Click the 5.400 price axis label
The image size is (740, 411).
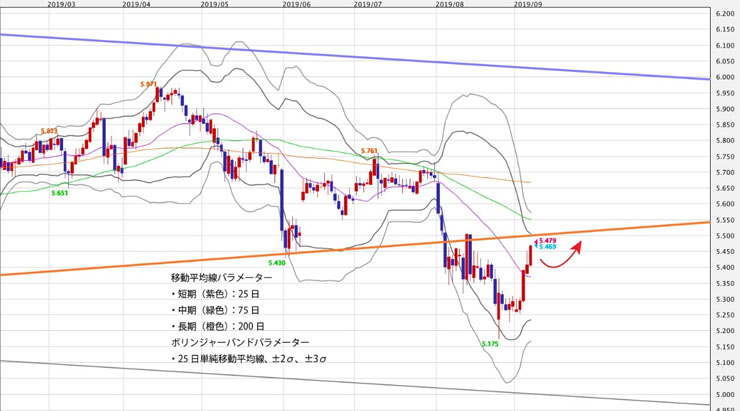[x=725, y=268]
